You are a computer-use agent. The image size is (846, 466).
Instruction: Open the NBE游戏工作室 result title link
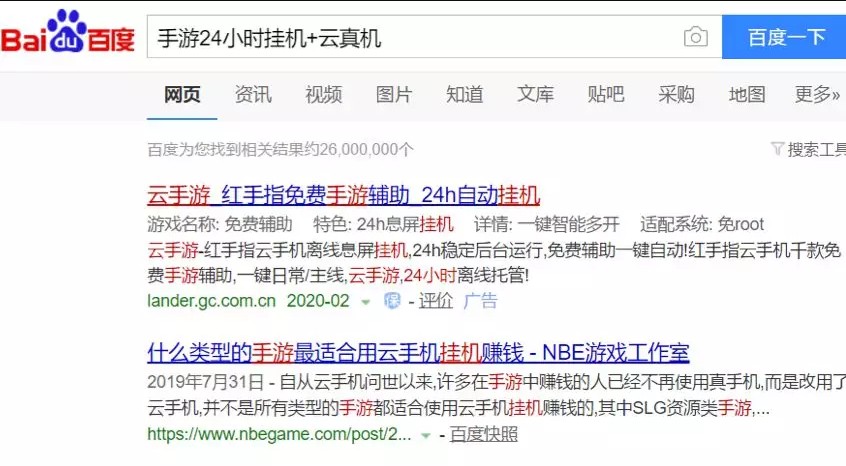click(418, 353)
